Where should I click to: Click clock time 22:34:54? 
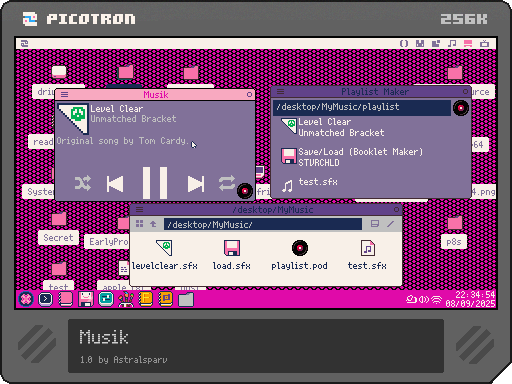click(475, 295)
